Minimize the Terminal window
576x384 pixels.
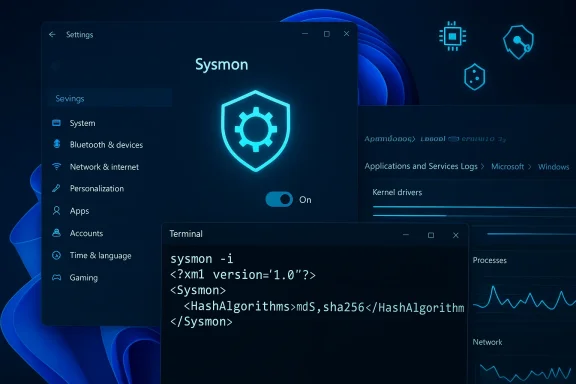click(x=406, y=235)
